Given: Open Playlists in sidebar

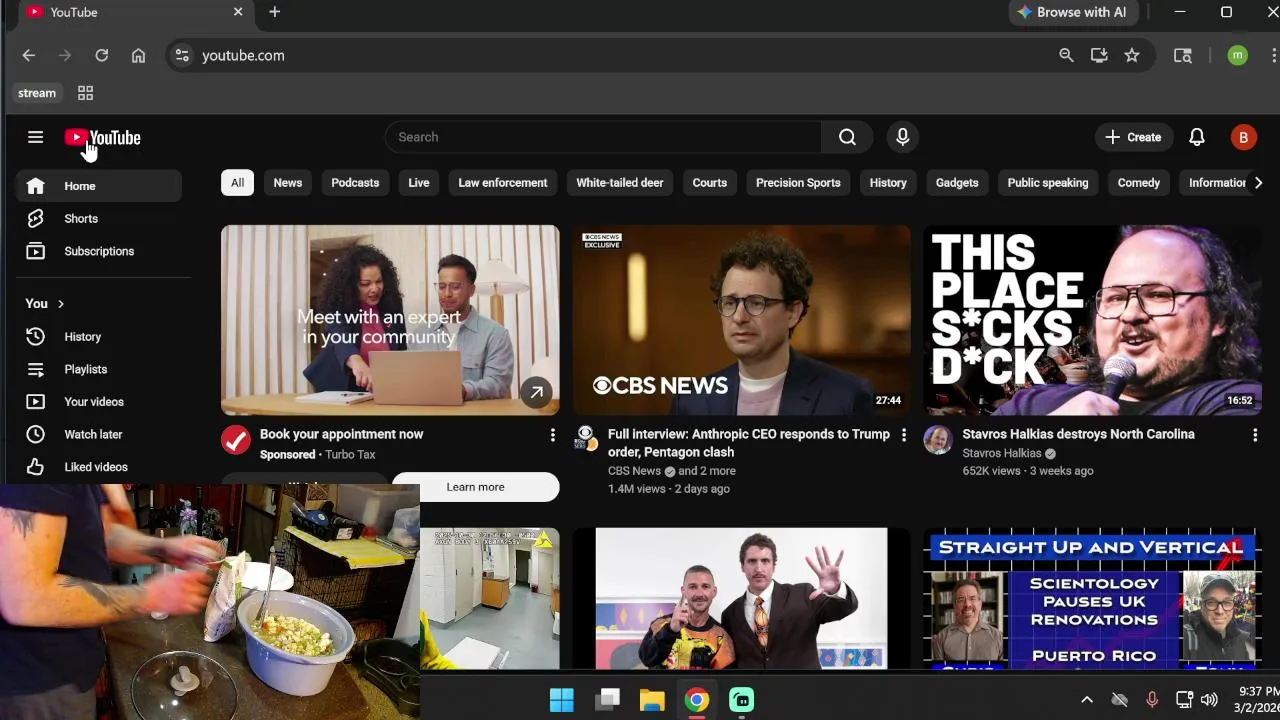Looking at the screenshot, I should (x=98, y=370).
